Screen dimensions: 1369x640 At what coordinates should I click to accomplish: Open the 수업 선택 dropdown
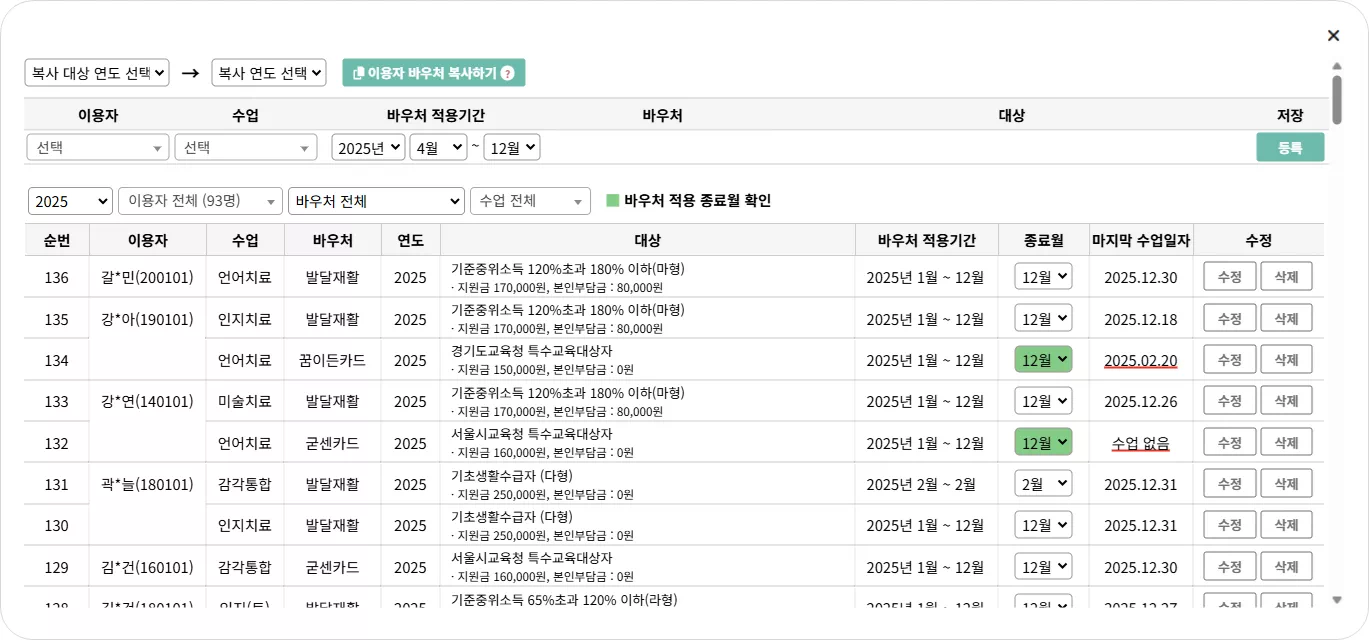click(245, 147)
